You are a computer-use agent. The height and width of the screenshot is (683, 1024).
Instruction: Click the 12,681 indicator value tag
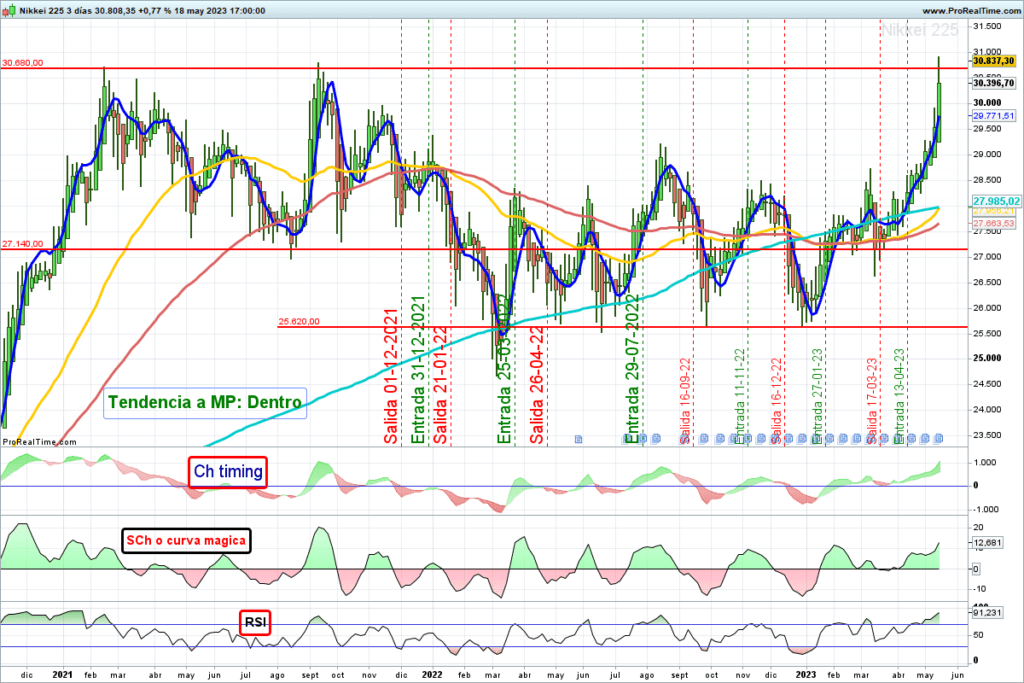coord(987,543)
